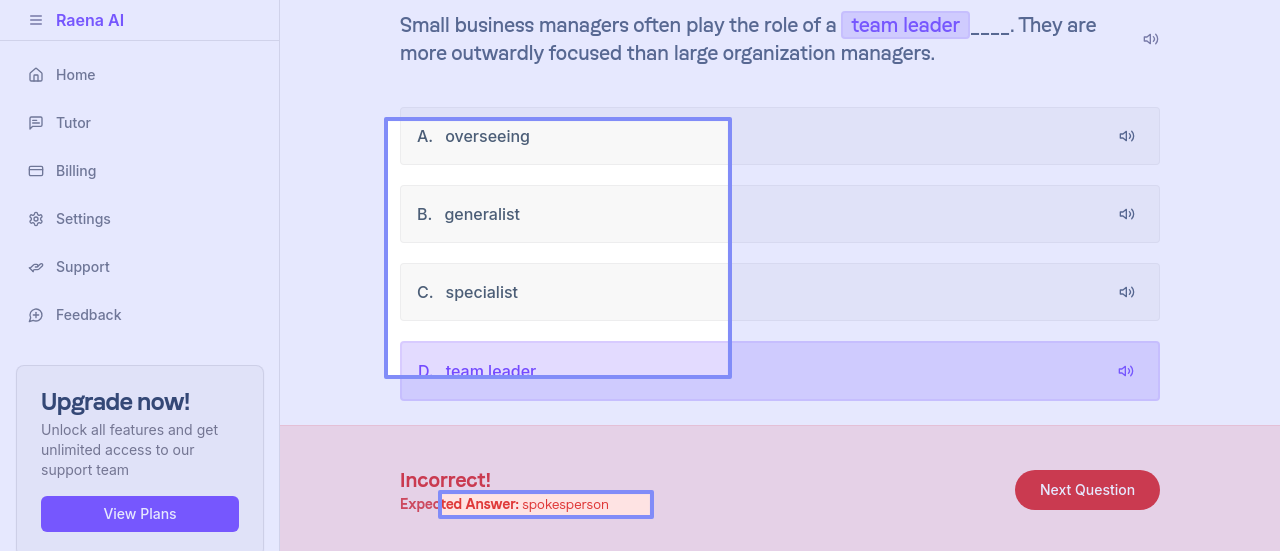This screenshot has height=551, width=1280.
Task: Click the Support handshake icon
Action: coord(36,267)
